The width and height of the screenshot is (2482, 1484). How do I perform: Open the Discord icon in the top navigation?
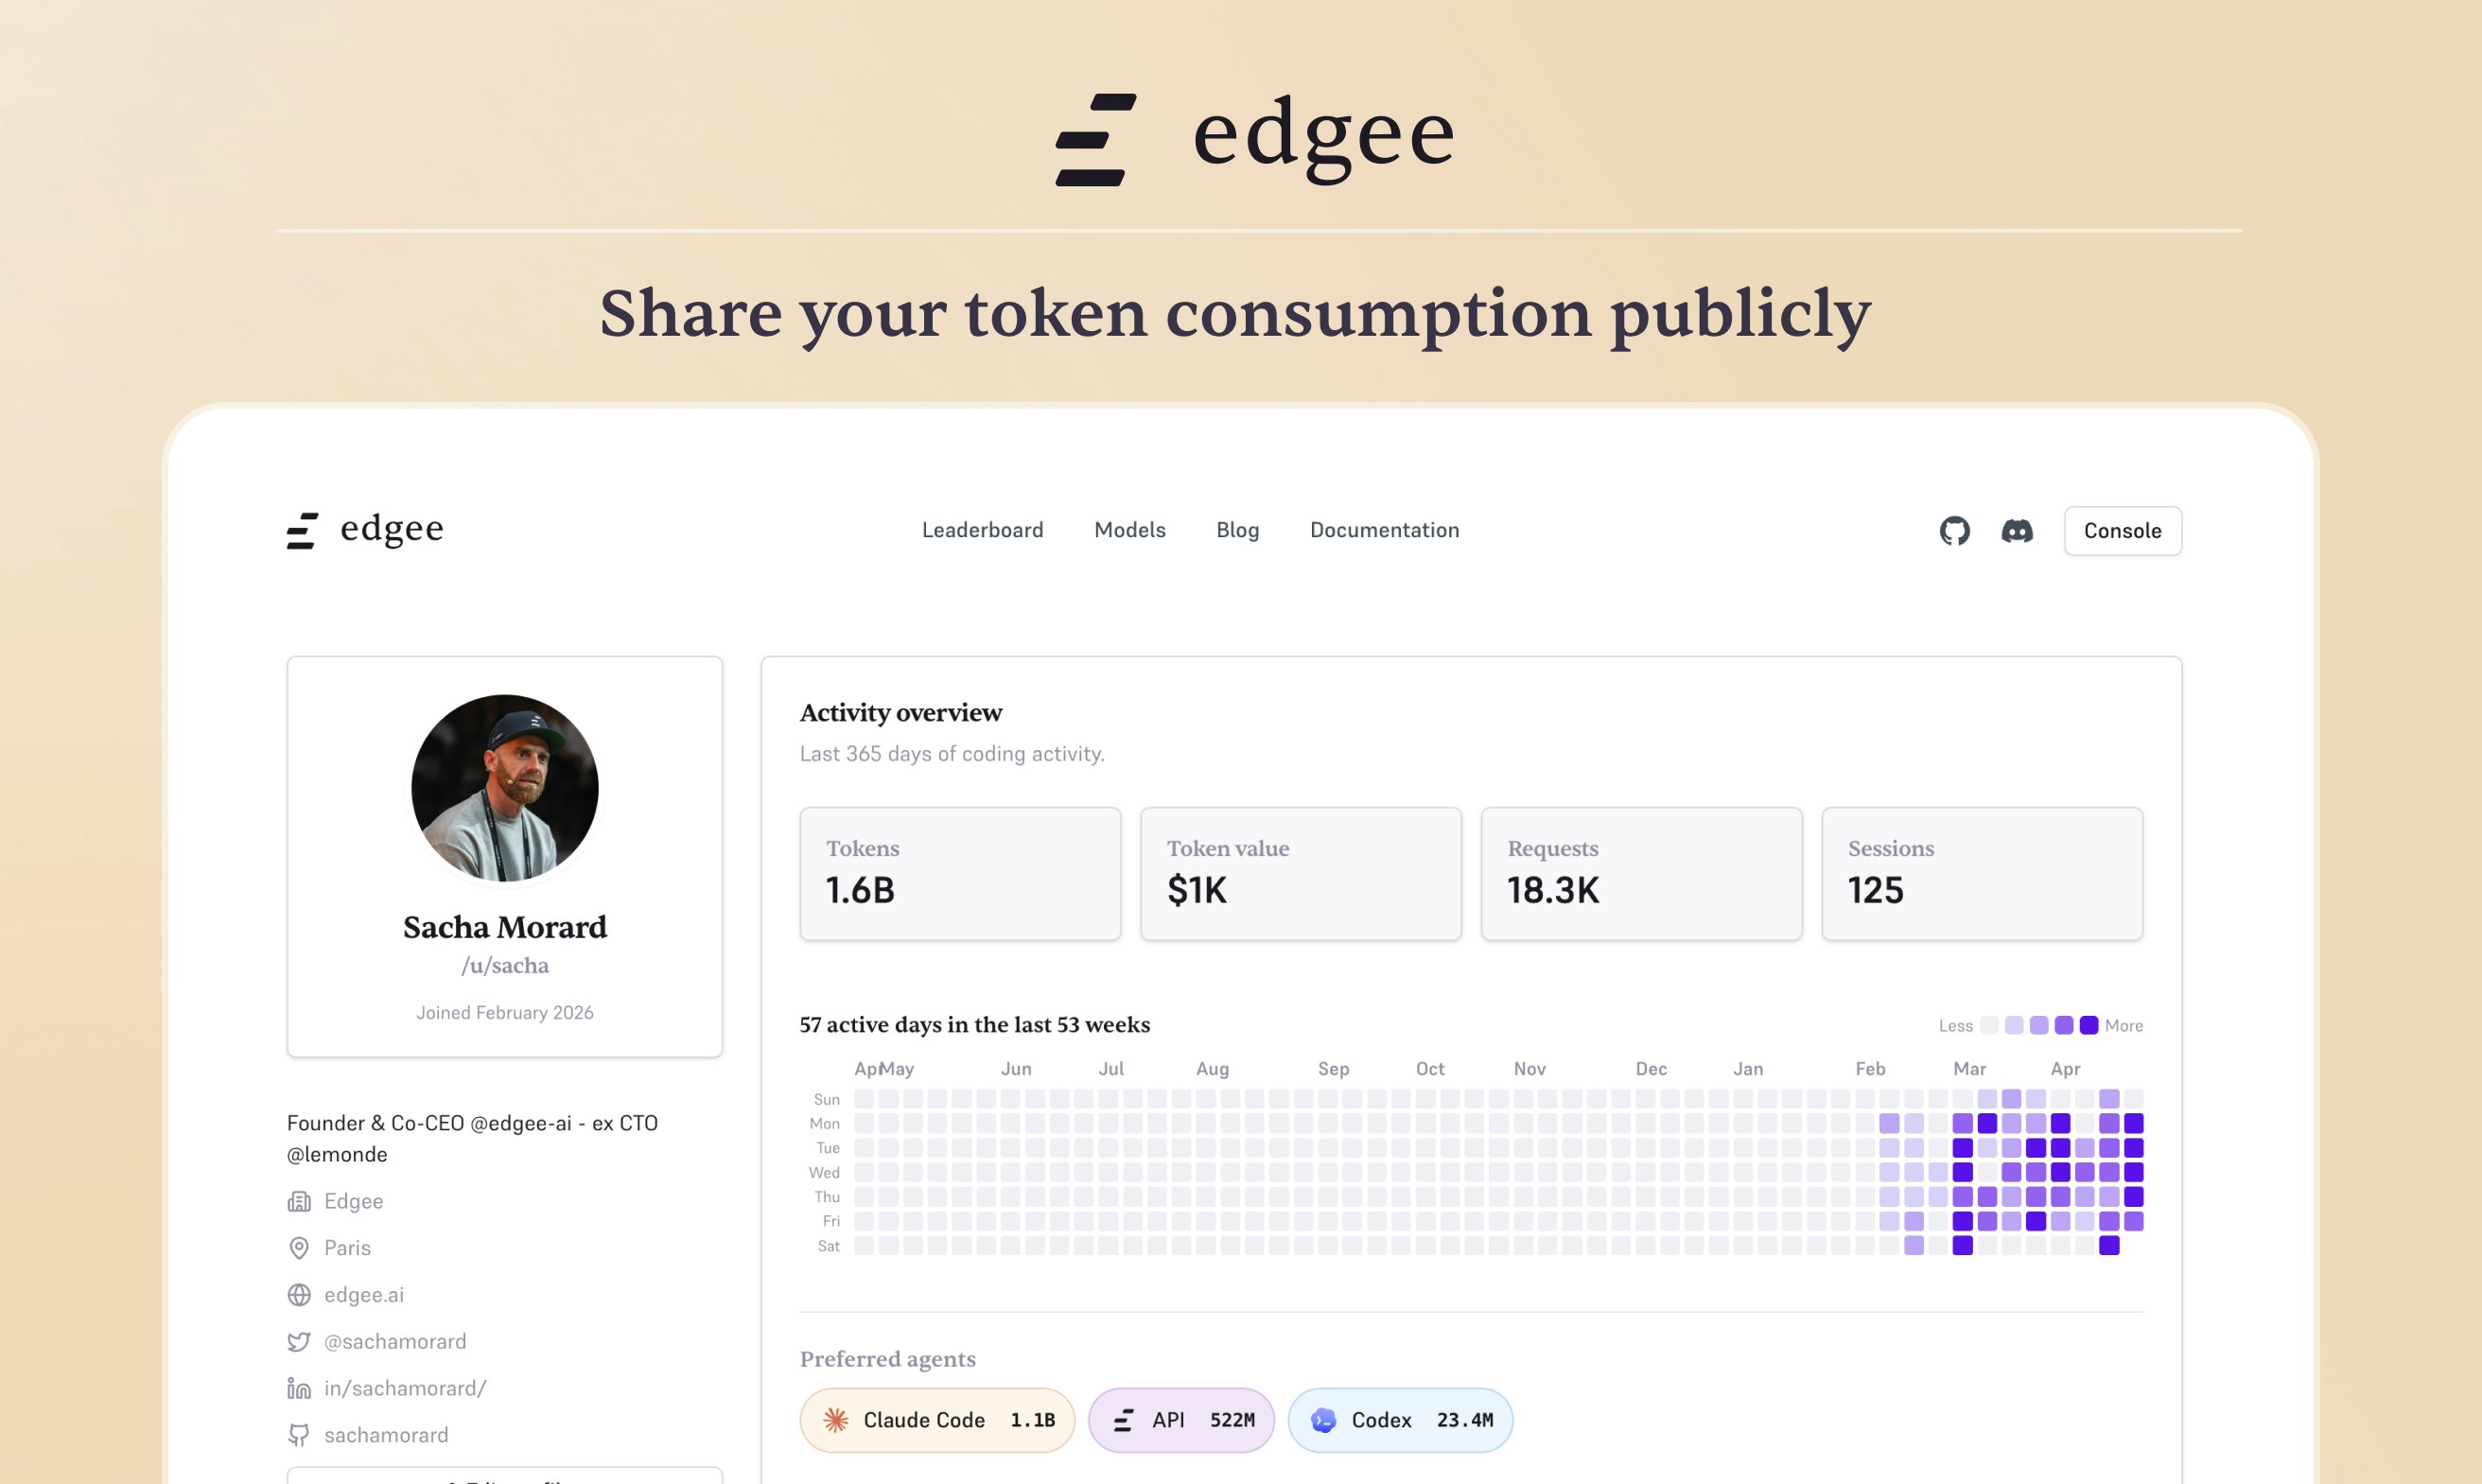tap(2018, 531)
